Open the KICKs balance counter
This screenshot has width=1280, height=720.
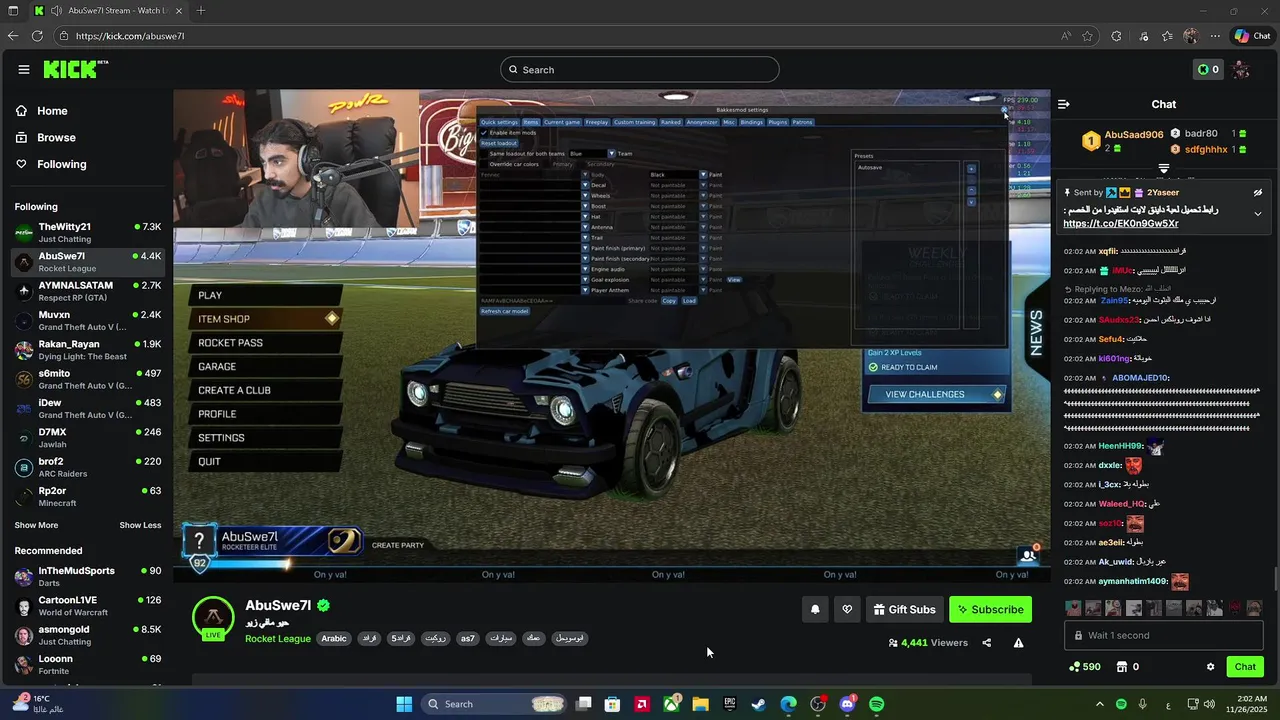pyautogui.click(x=1208, y=69)
